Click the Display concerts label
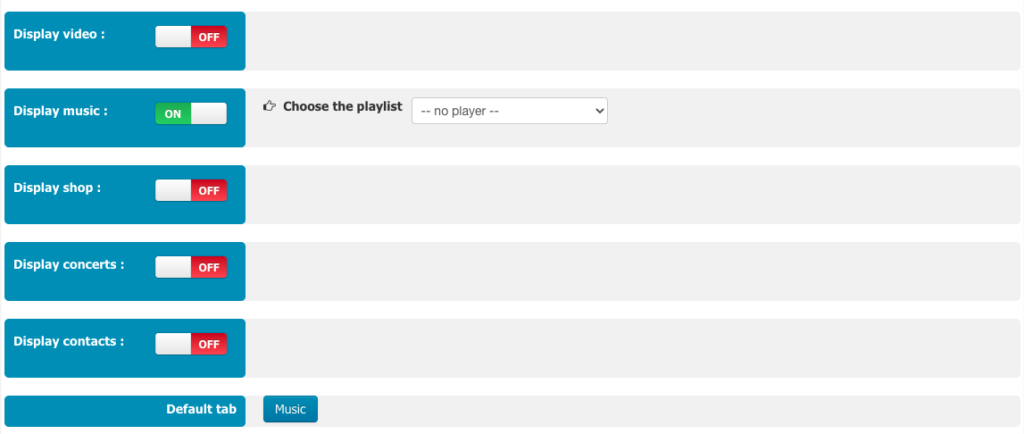Screen dimensions: 1024x434 tap(69, 264)
